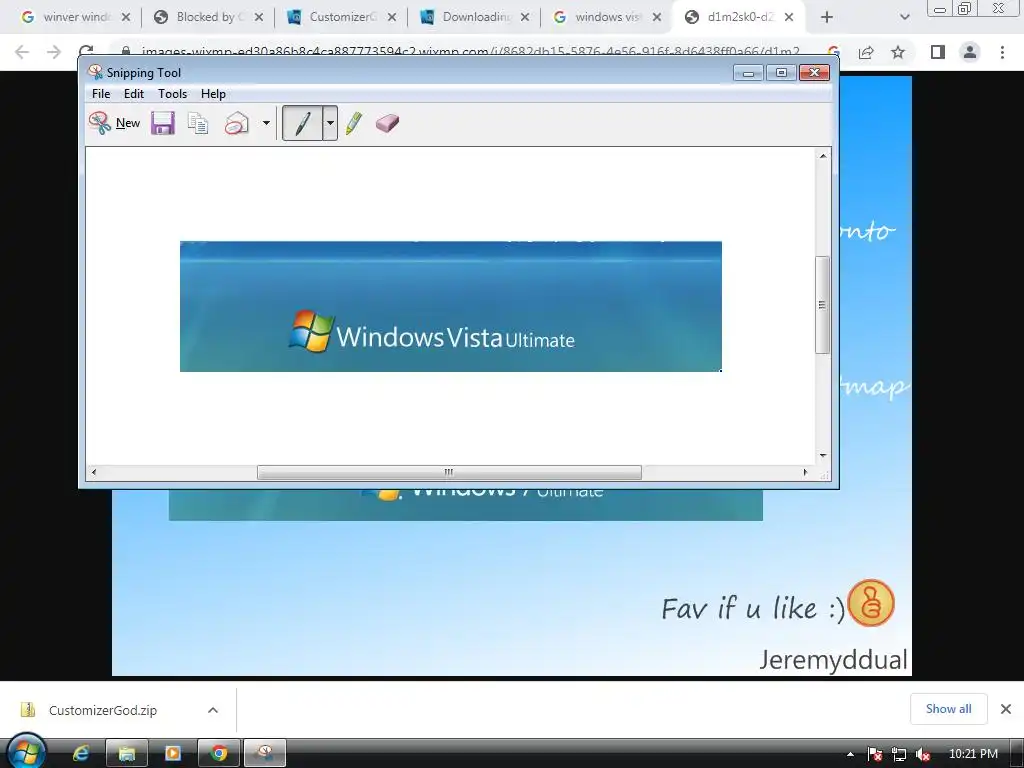Screen dimensions: 1024x768
Task: Open the Edit menu in Snipping Tool
Action: (134, 94)
